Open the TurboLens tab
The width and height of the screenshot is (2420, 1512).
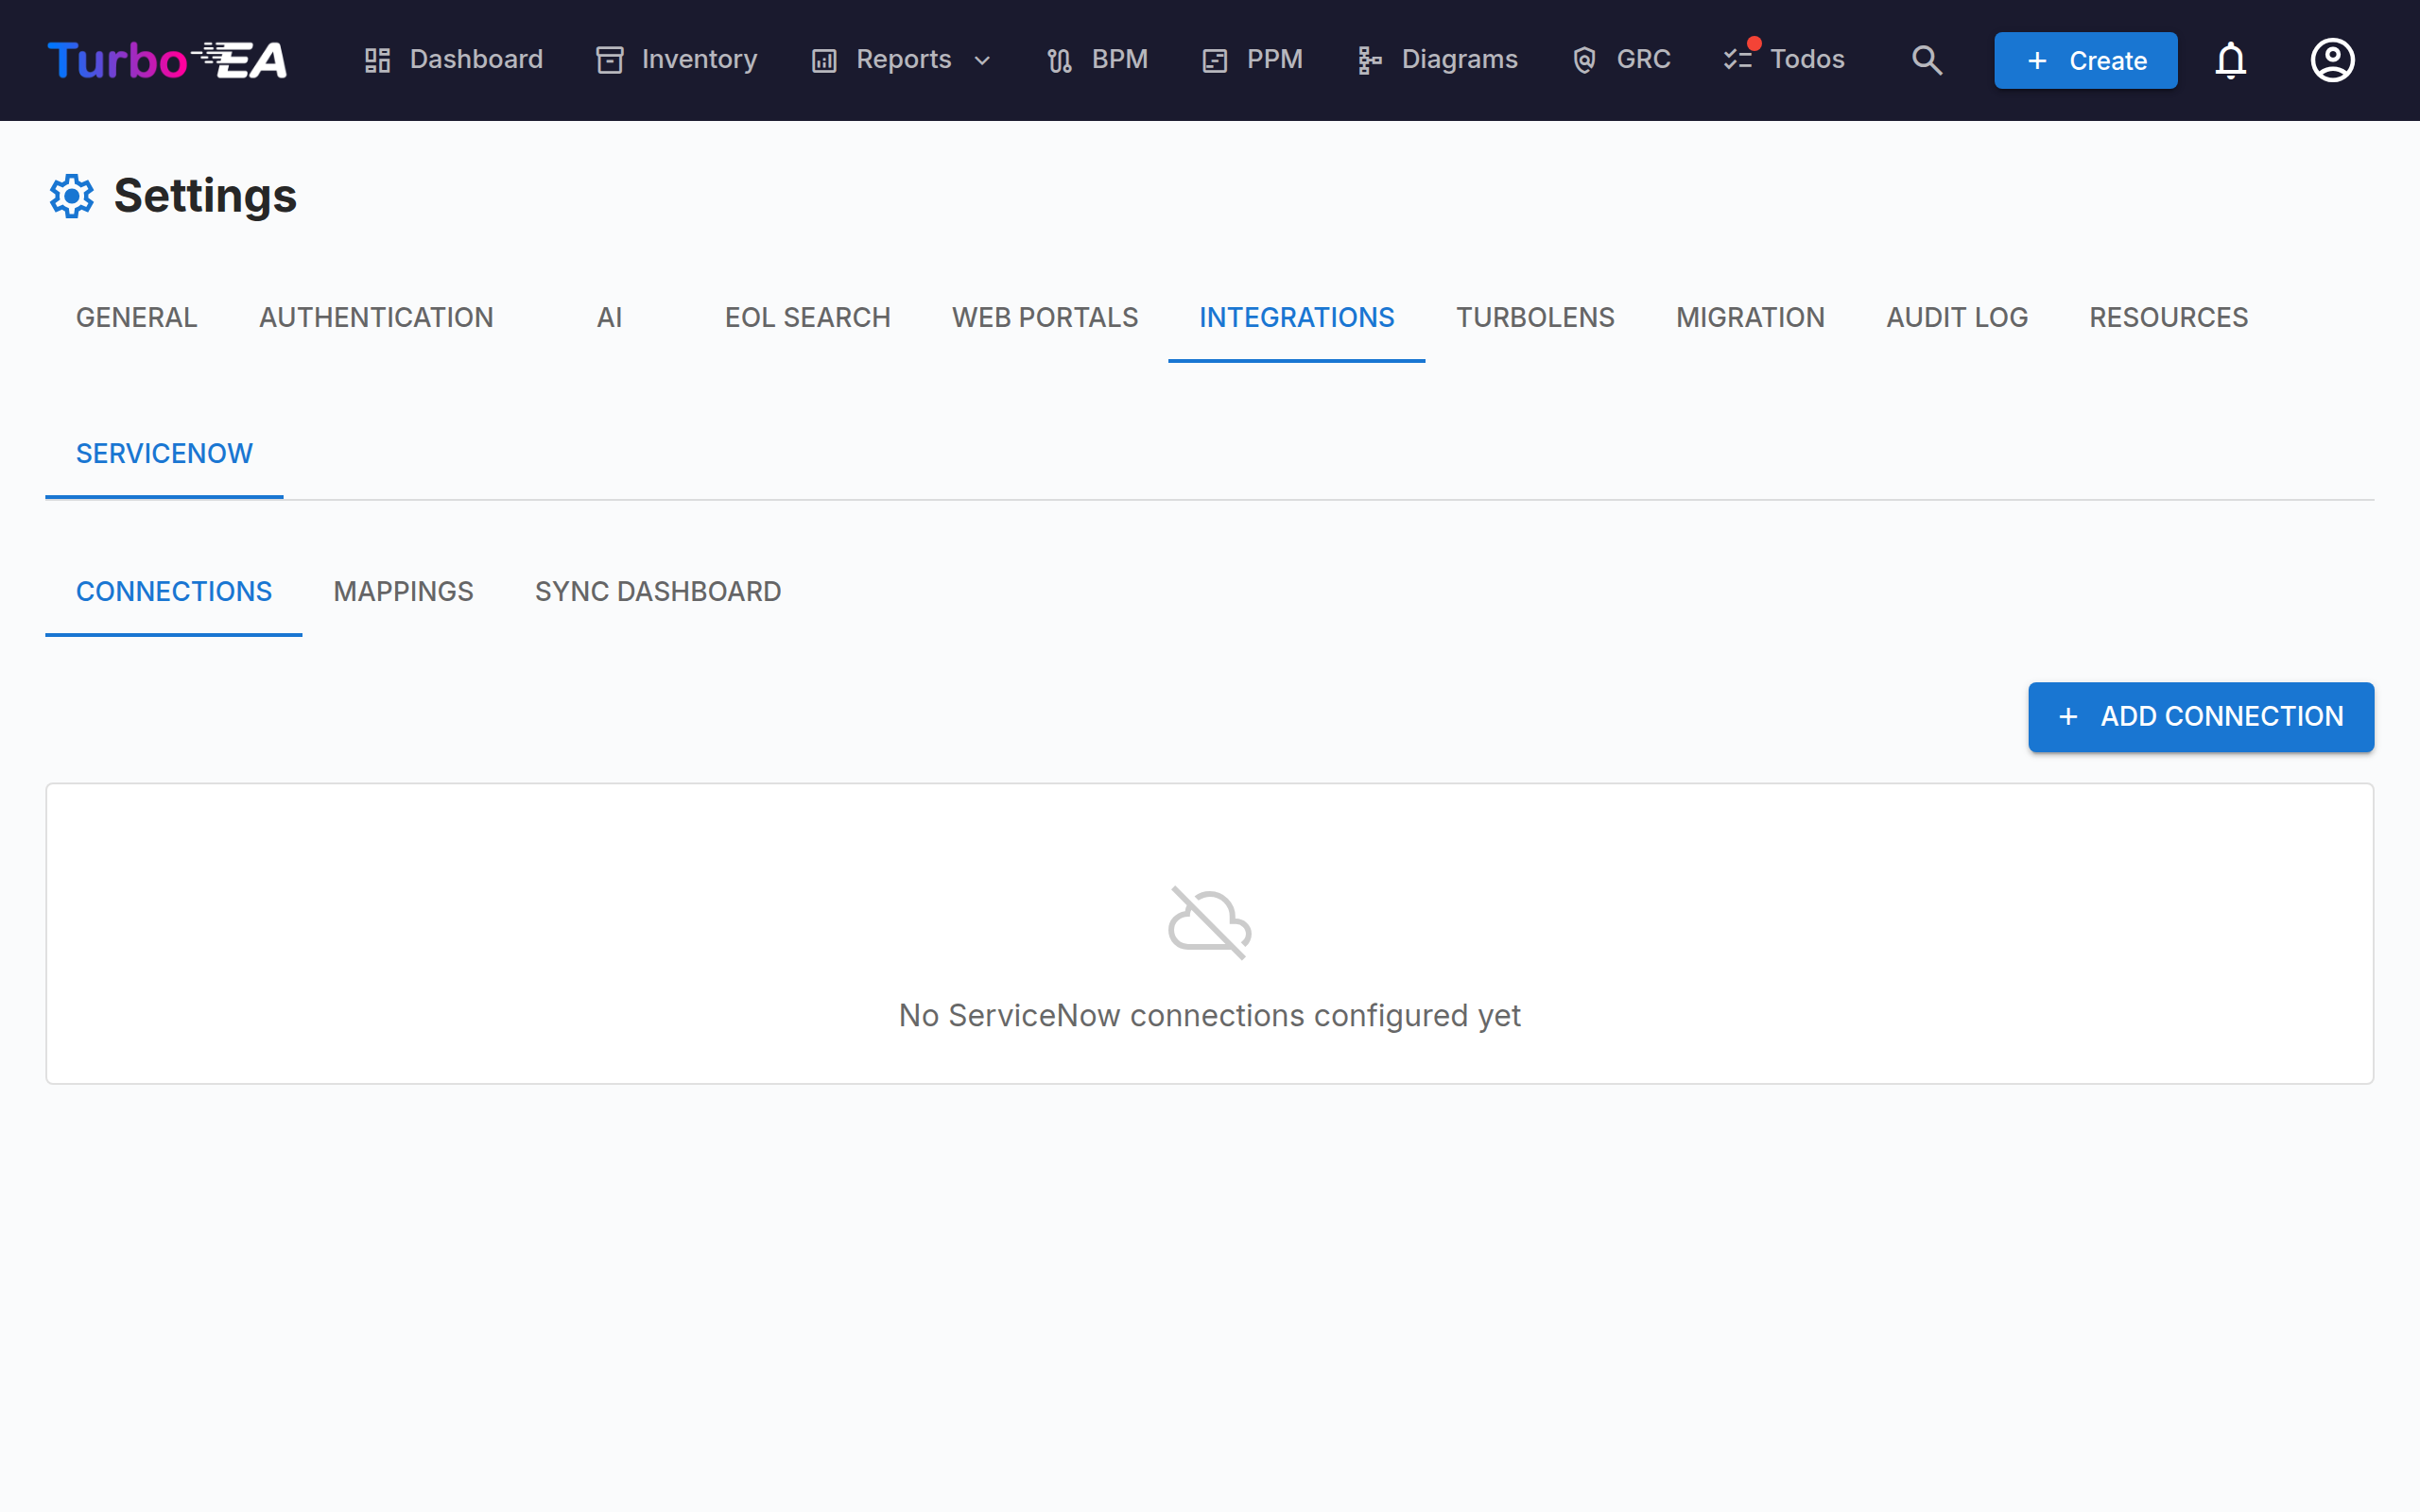[x=1535, y=317]
